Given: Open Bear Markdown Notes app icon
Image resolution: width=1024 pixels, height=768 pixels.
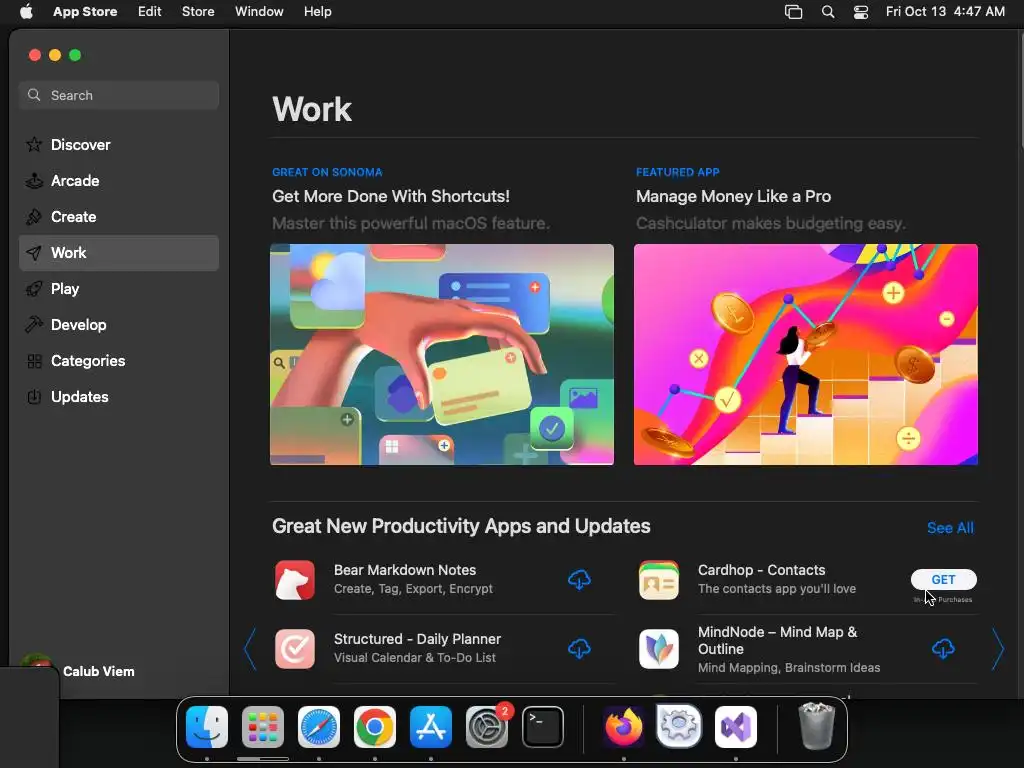Looking at the screenshot, I should [295, 580].
